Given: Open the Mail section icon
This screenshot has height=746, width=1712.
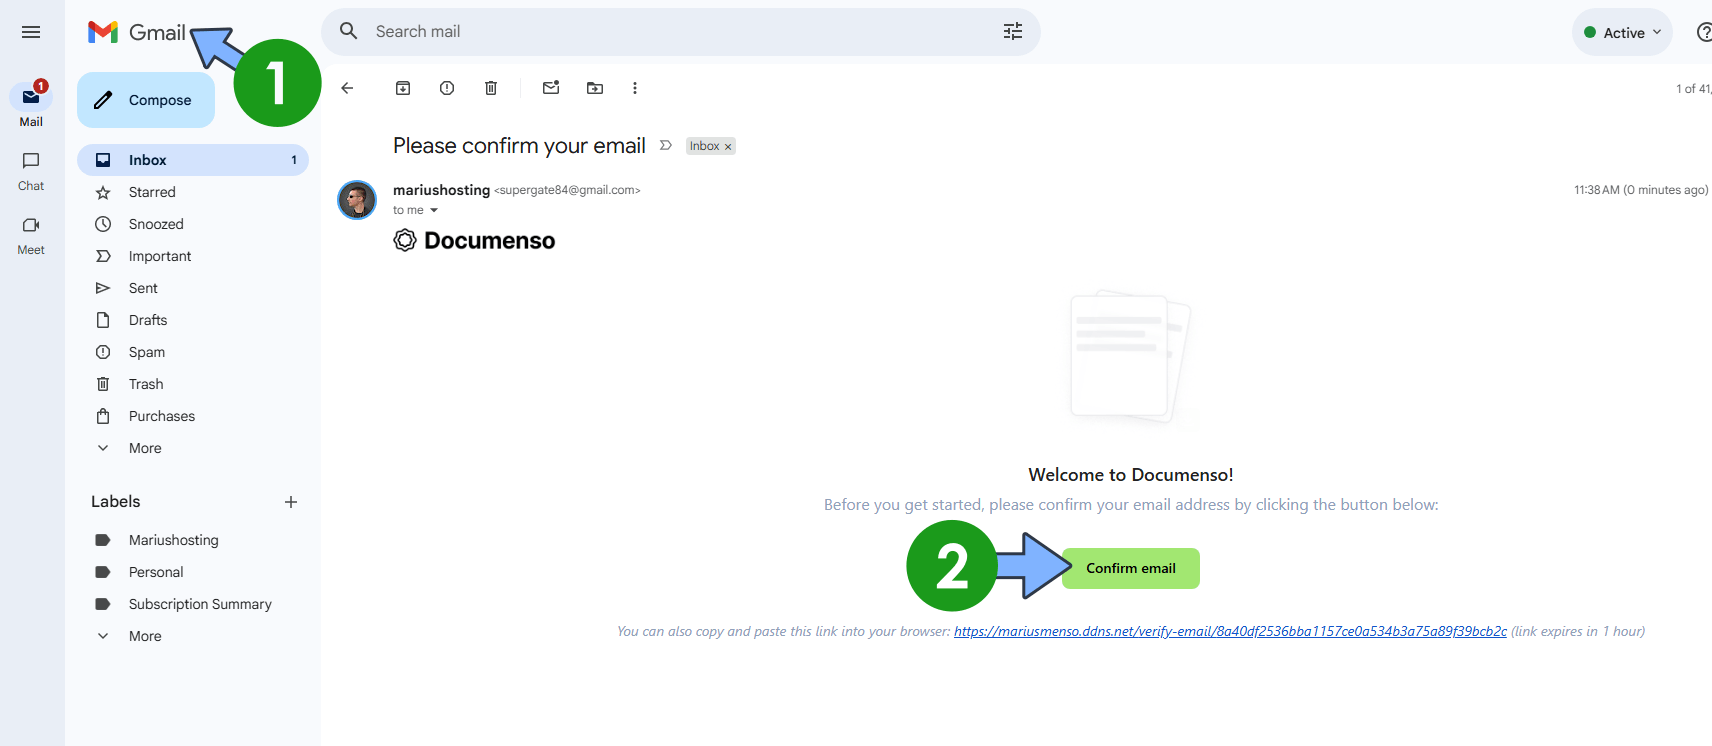Looking at the screenshot, I should tap(31, 97).
